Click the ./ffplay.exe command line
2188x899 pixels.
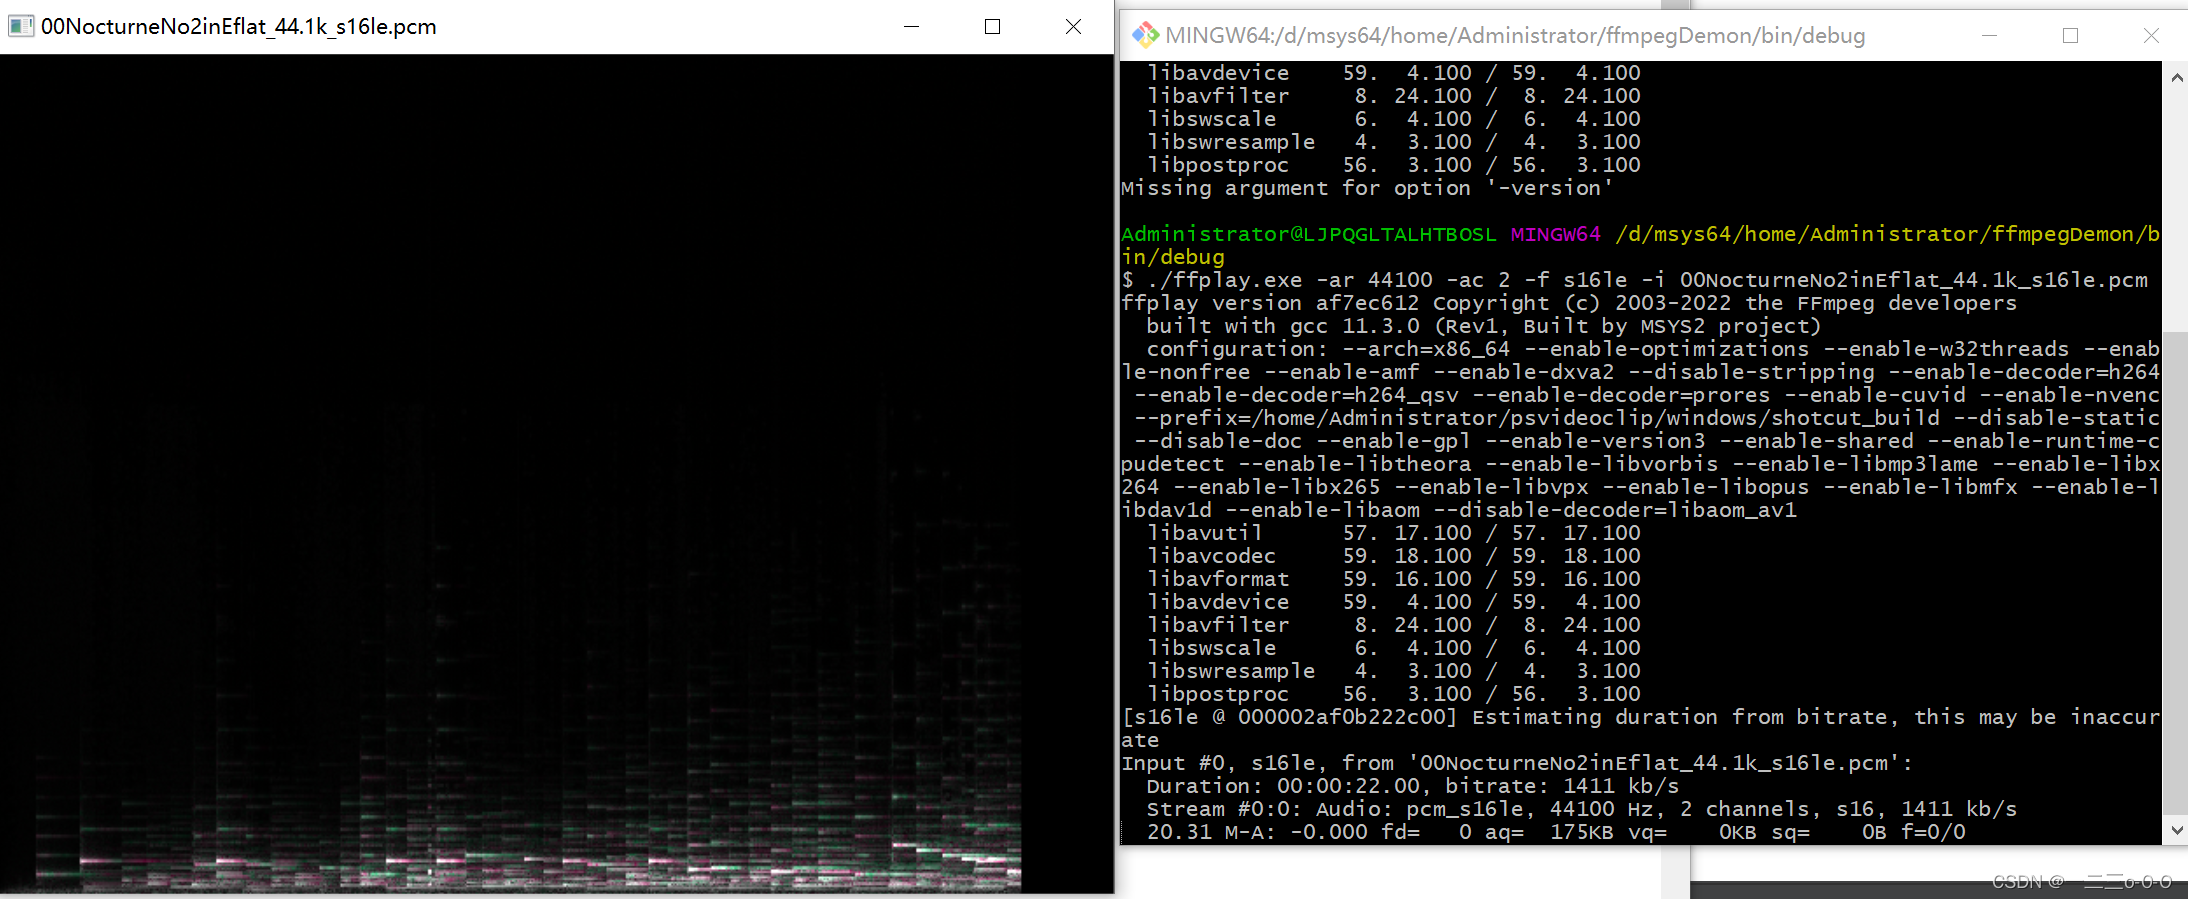(1634, 280)
